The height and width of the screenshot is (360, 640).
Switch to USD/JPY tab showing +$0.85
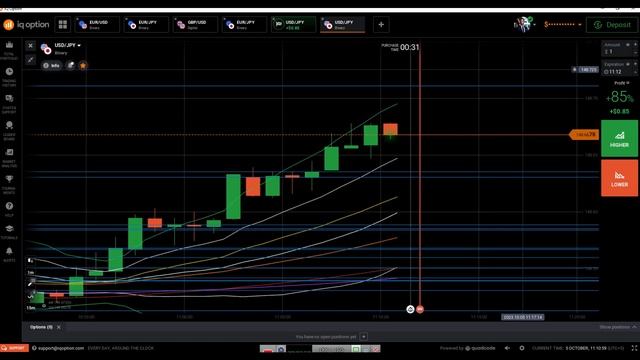point(293,24)
